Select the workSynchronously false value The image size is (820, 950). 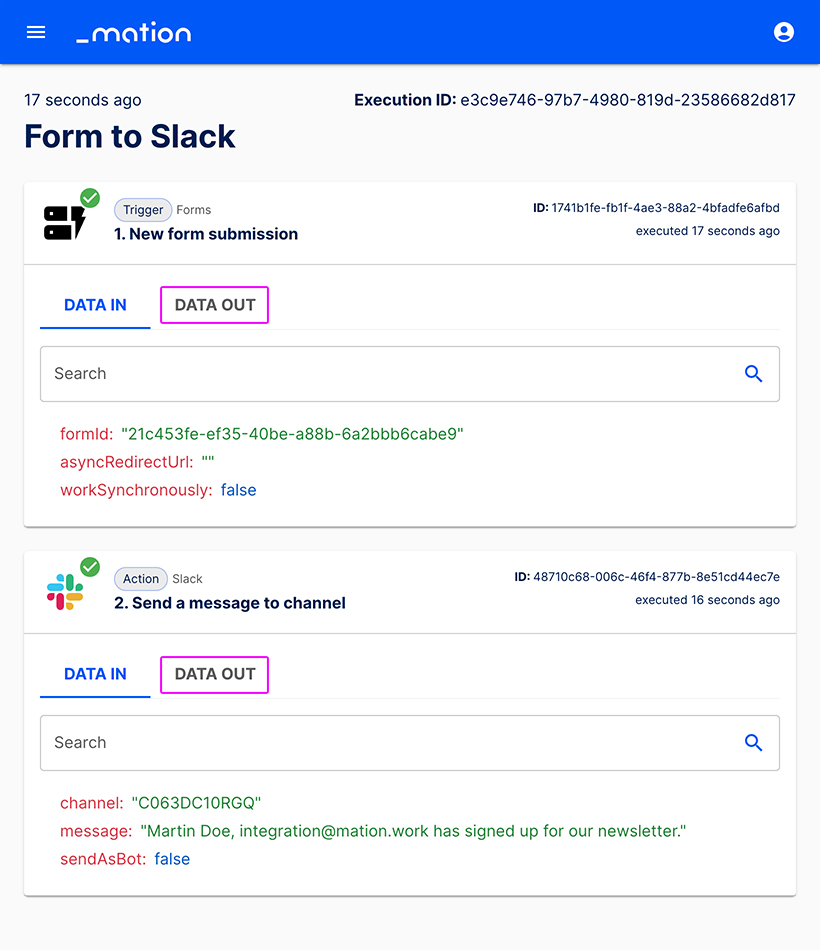238,490
